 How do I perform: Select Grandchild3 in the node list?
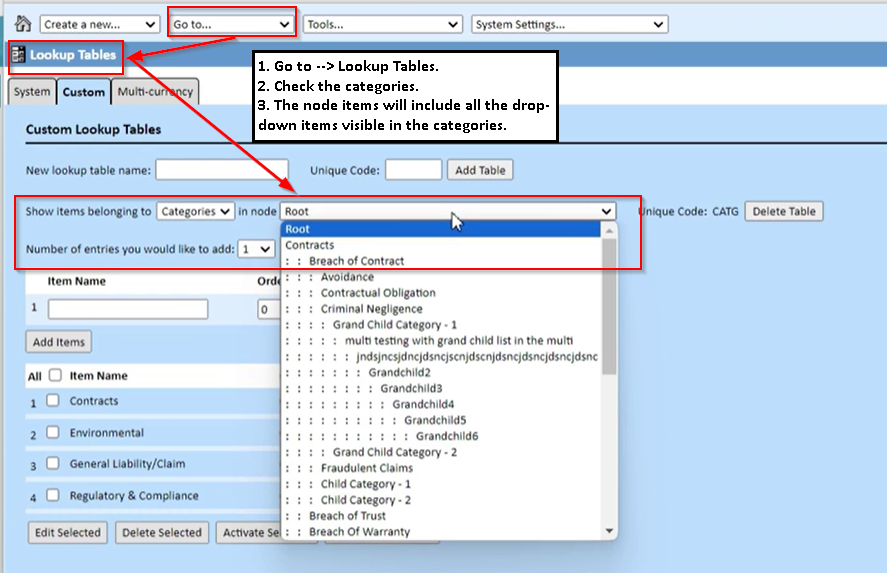441,389
